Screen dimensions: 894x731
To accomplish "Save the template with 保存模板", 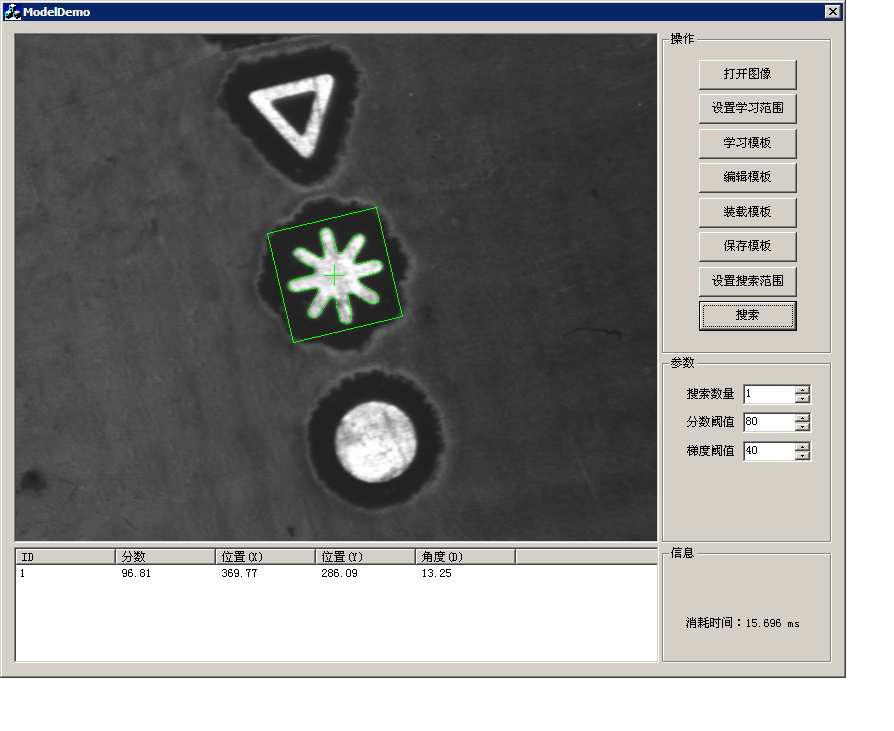I will (x=747, y=246).
